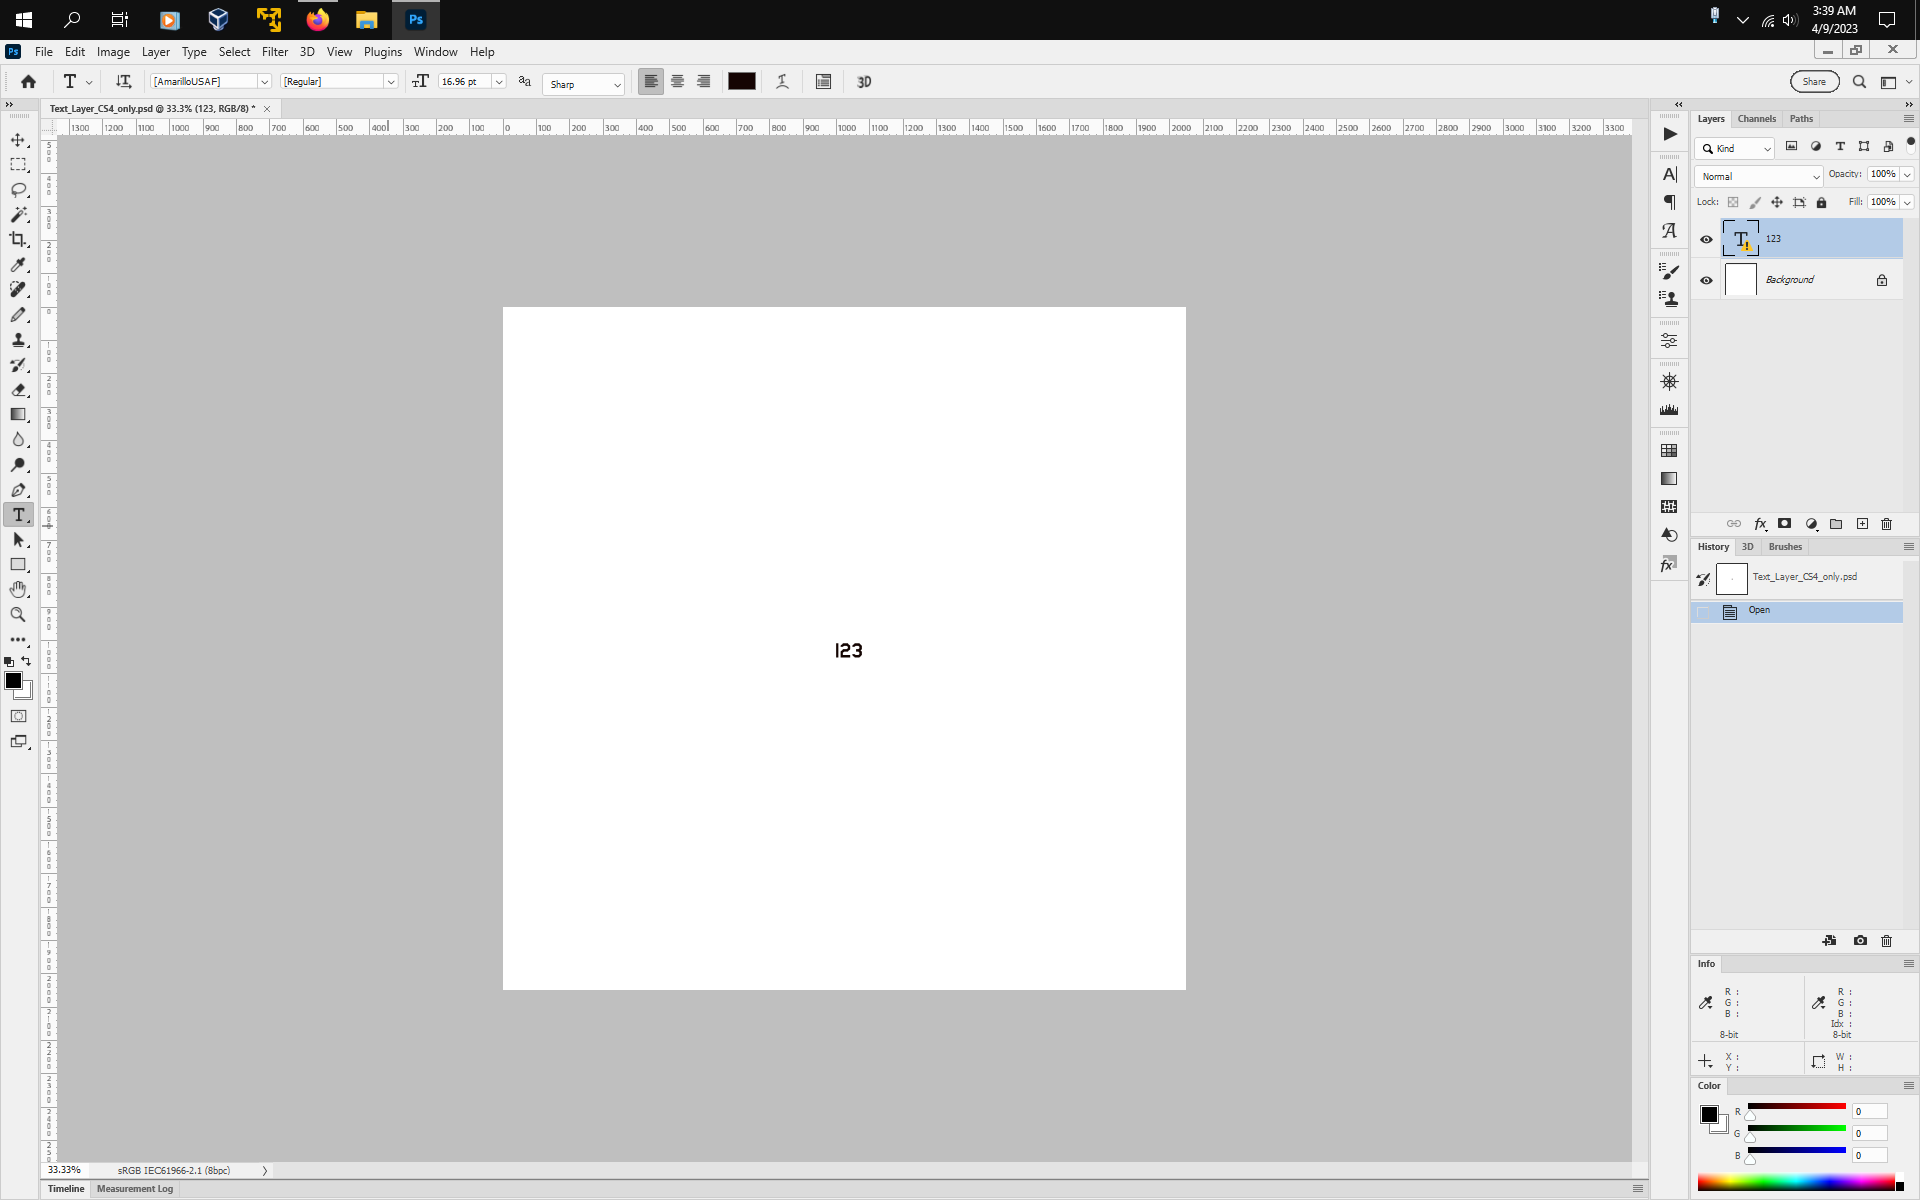1920x1200 pixels.
Task: Create a new layer
Action: [1862, 524]
